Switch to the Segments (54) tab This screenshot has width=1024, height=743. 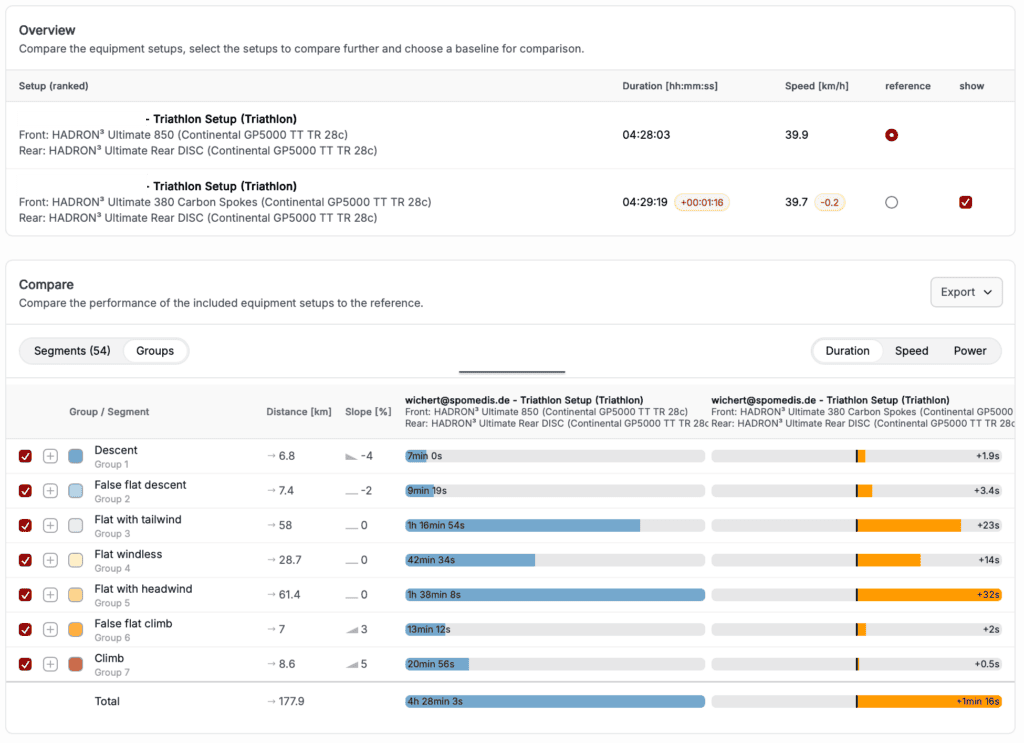tap(72, 351)
